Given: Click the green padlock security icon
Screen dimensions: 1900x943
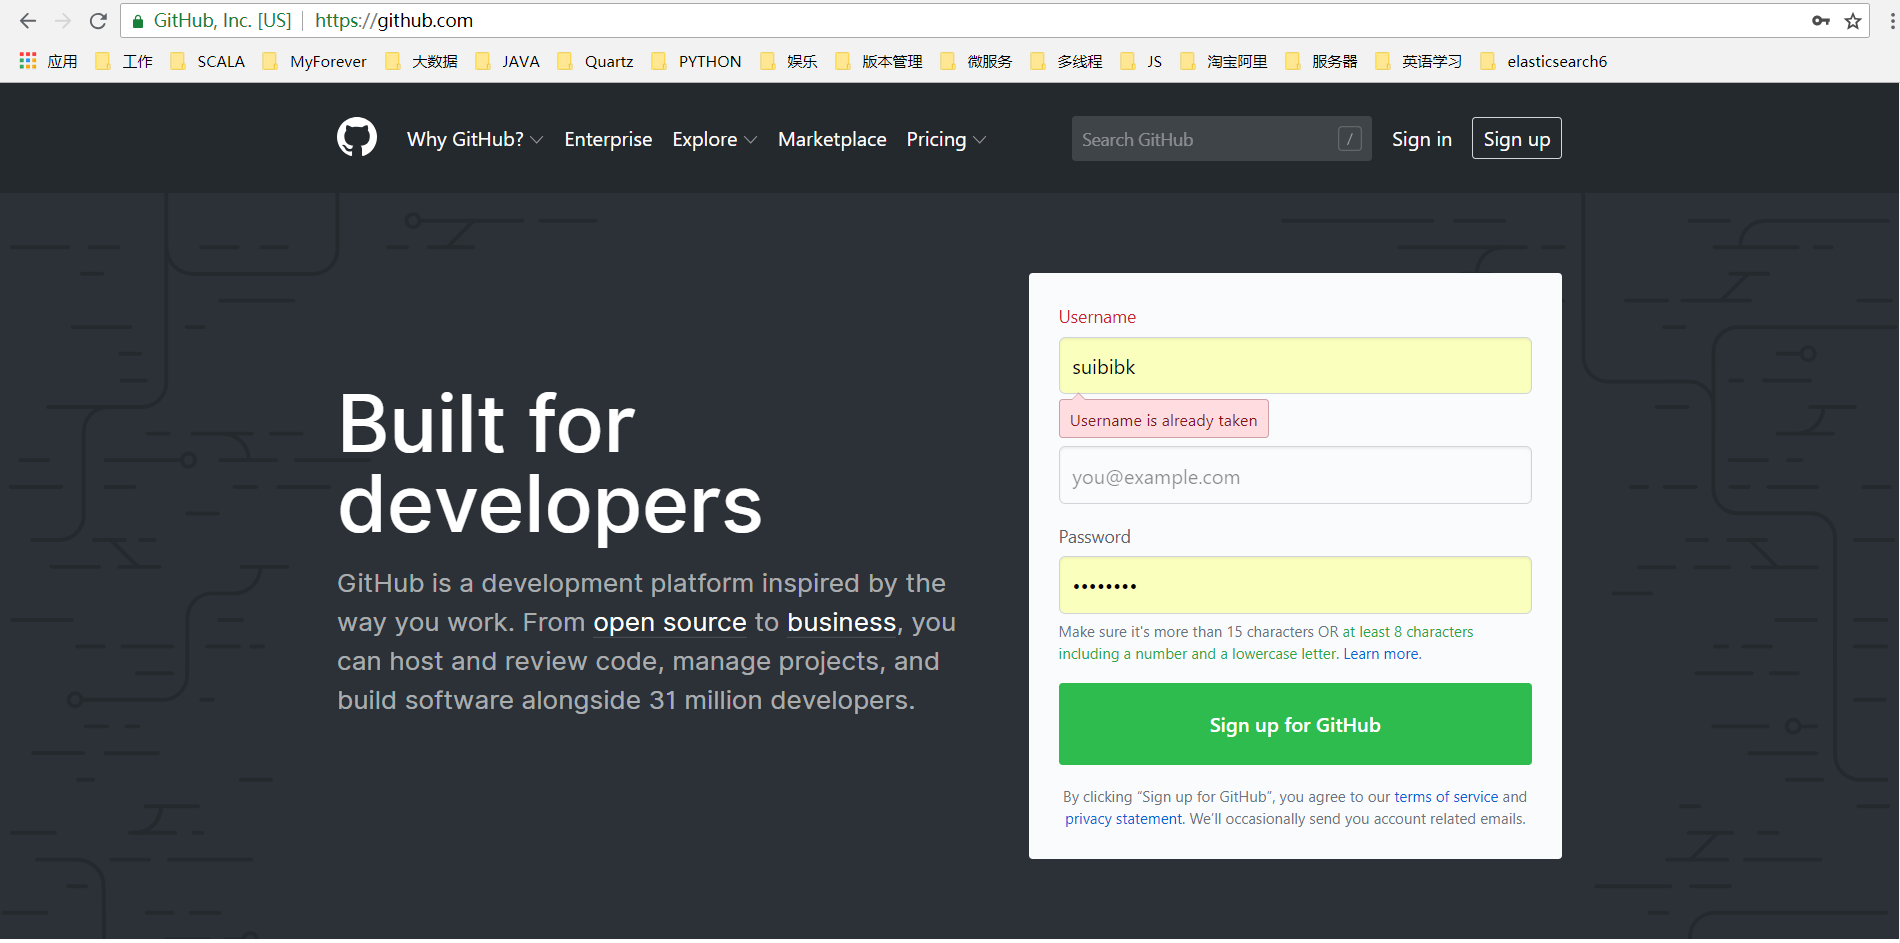Looking at the screenshot, I should 138,21.
